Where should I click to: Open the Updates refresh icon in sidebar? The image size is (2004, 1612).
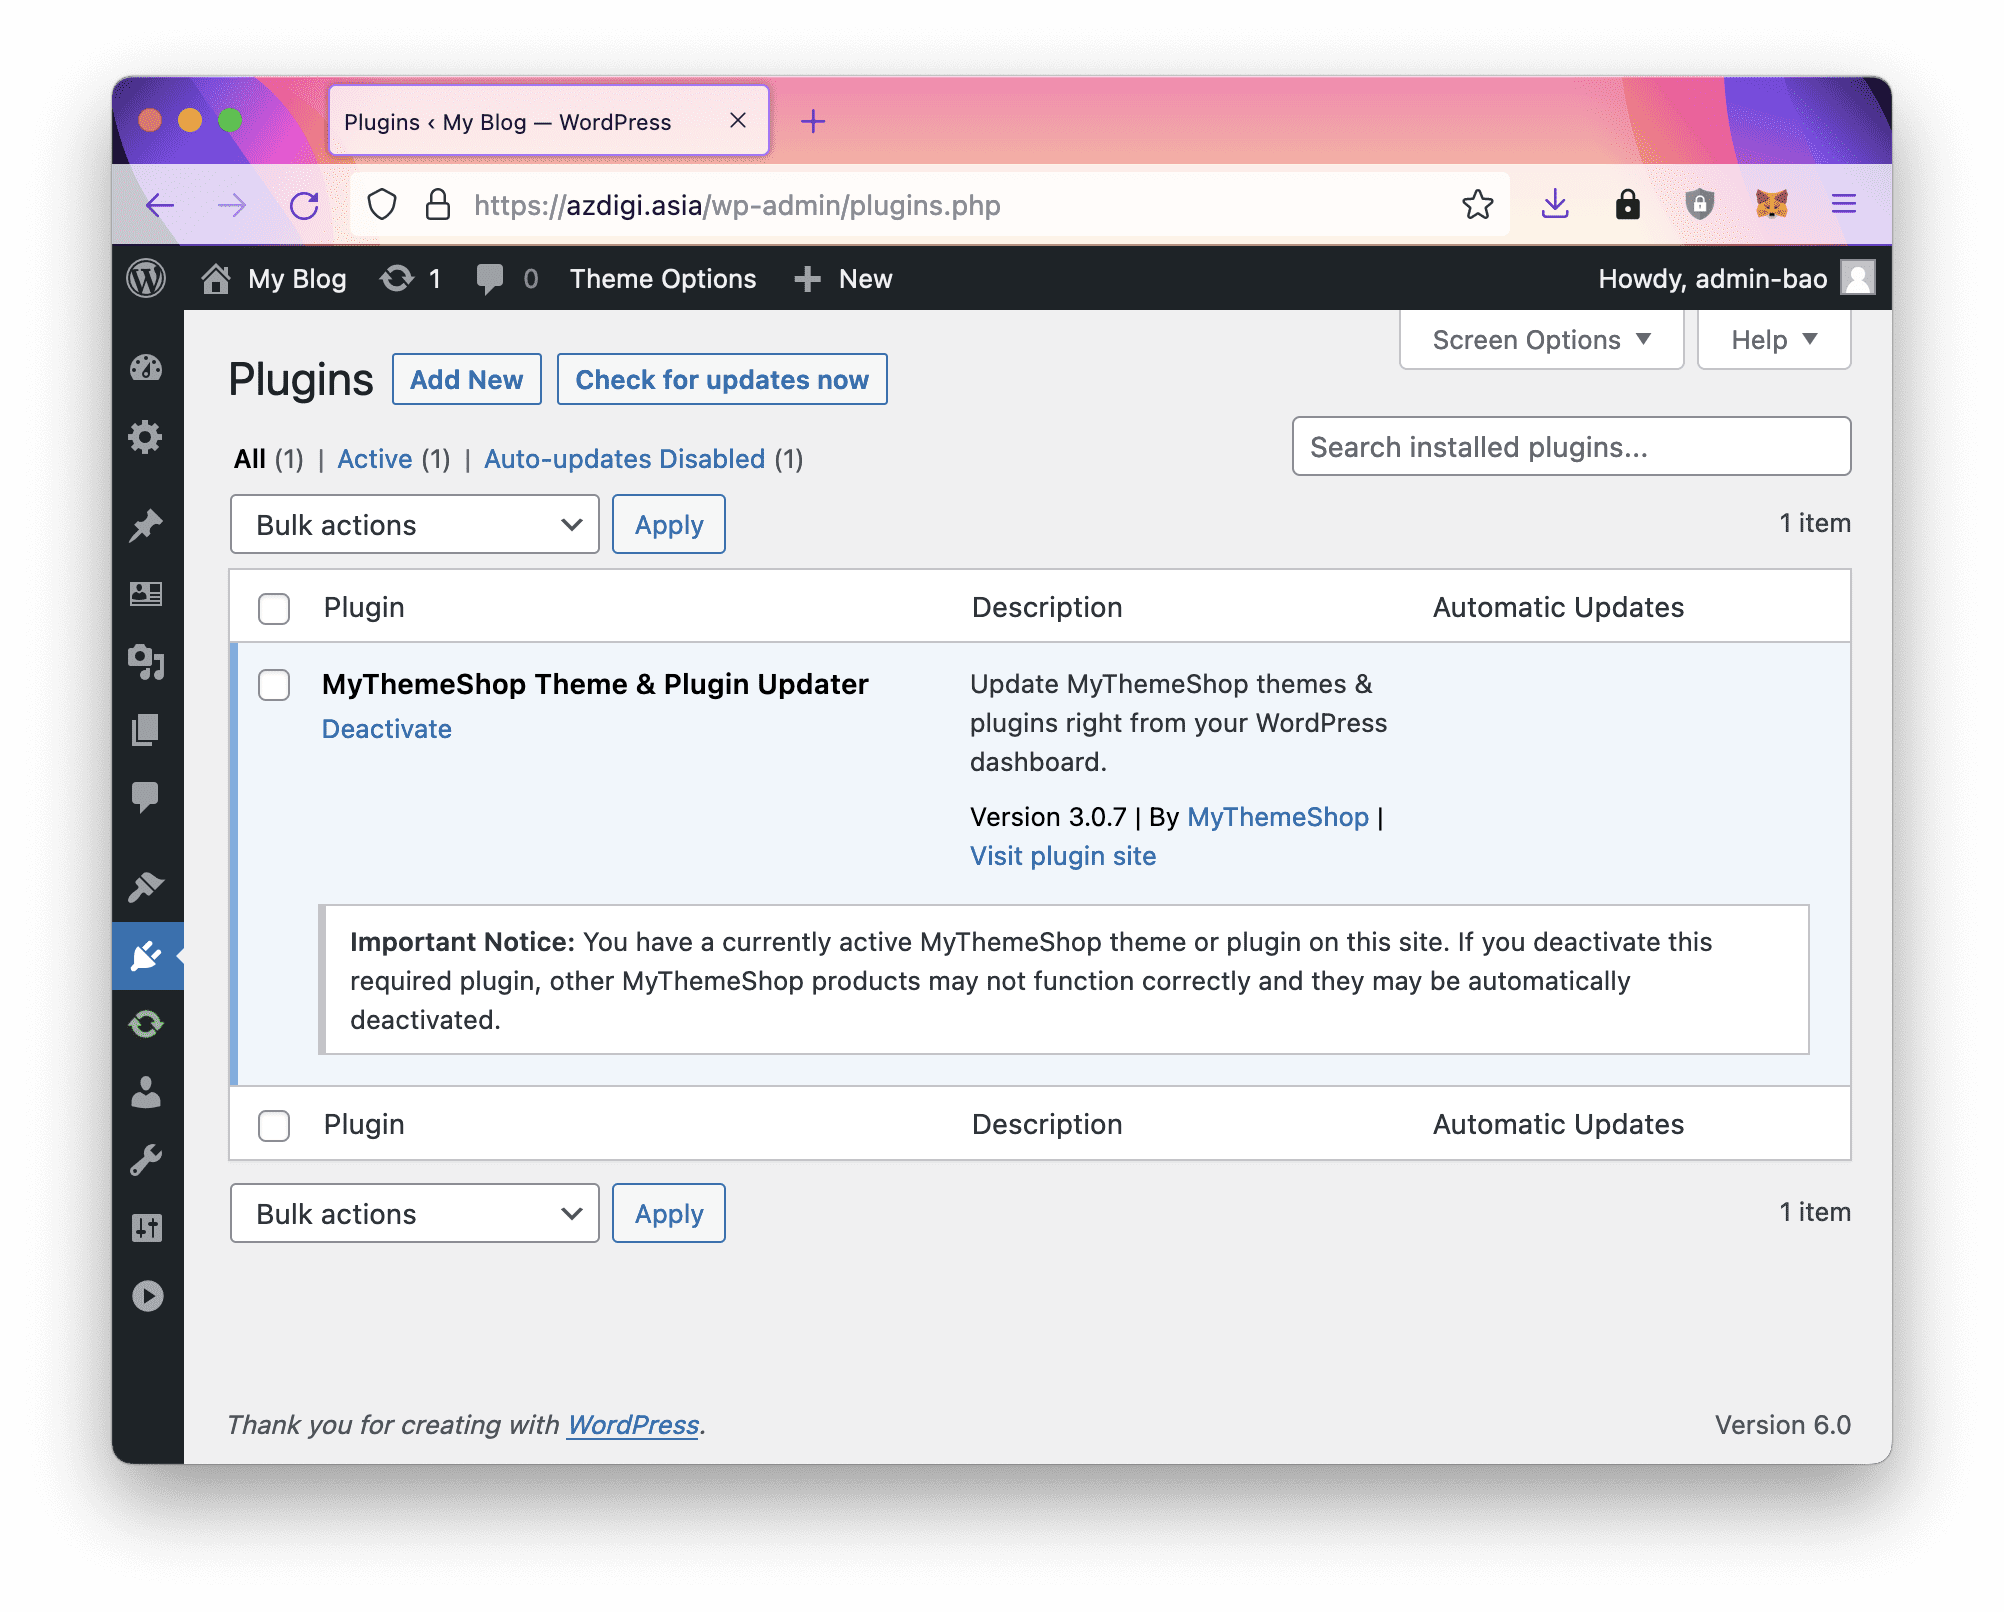coord(148,1024)
